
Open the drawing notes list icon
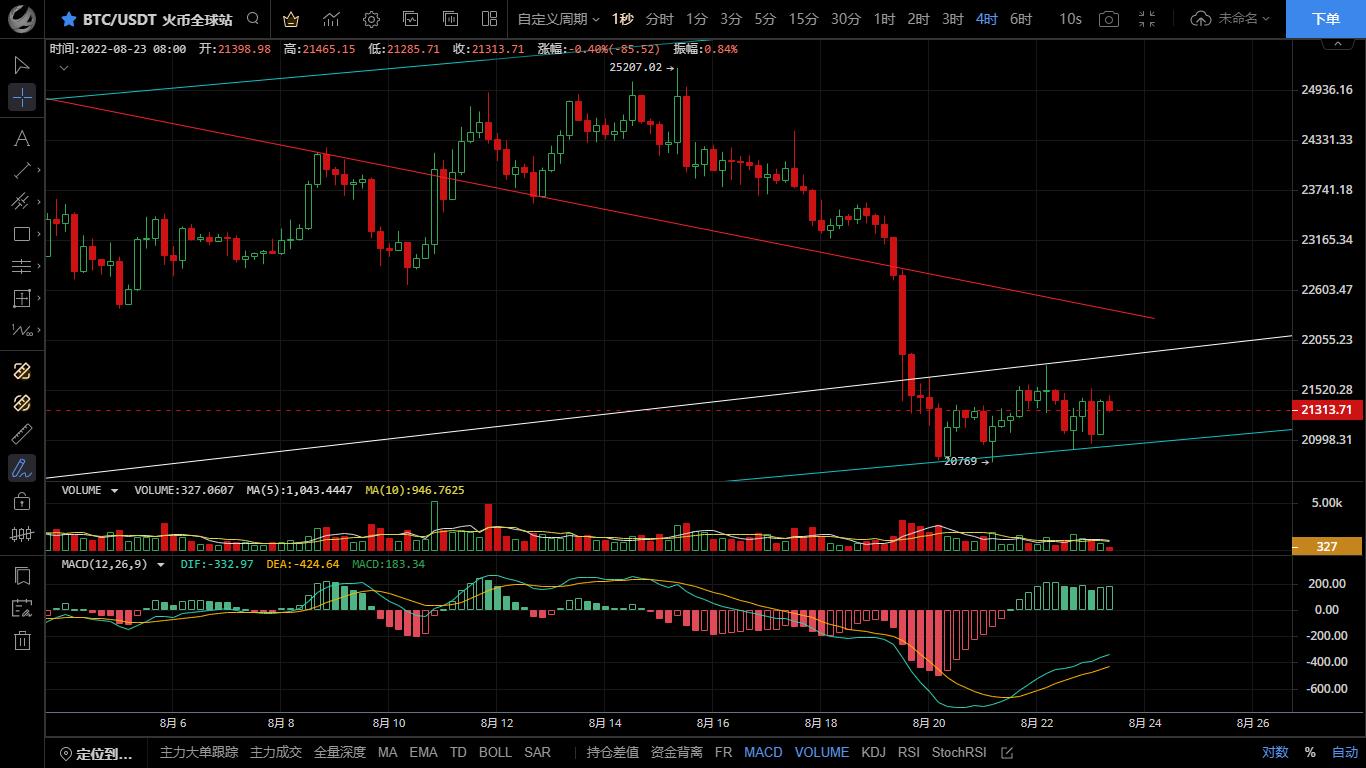tap(21, 608)
